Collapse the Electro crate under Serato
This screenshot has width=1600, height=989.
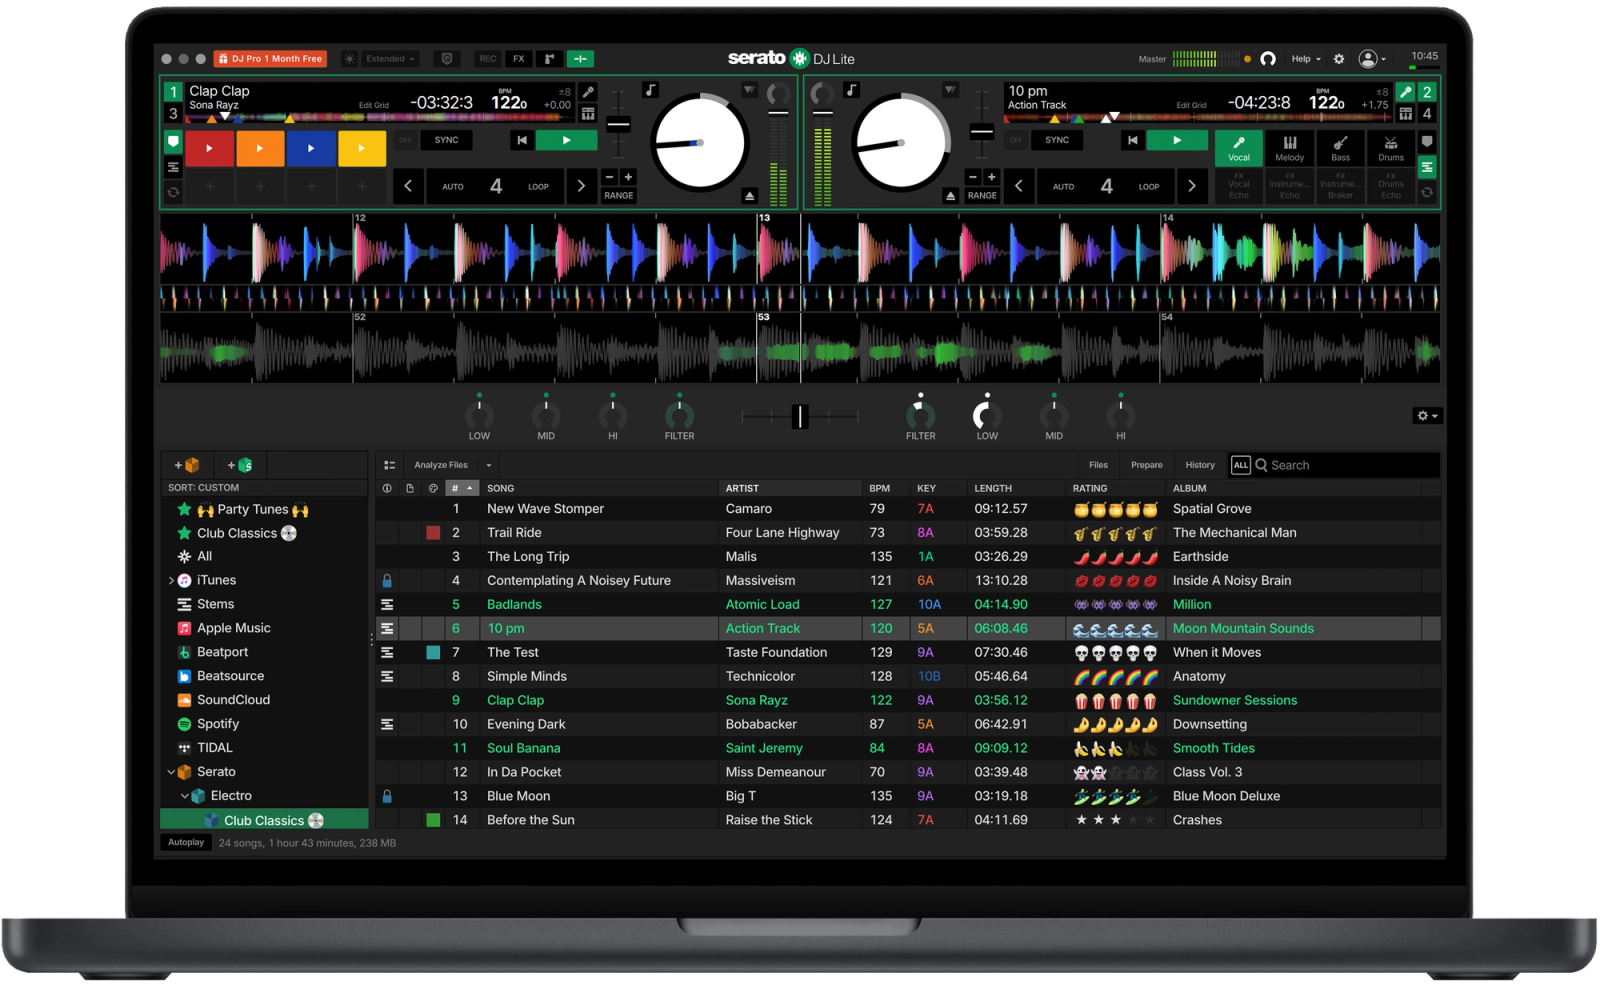(184, 795)
